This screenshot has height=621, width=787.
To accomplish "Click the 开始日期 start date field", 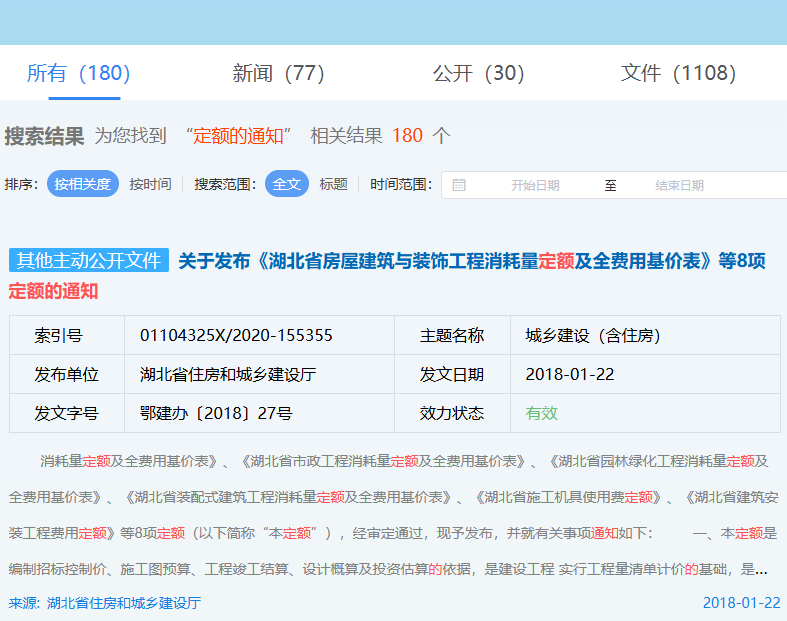I will point(535,185).
